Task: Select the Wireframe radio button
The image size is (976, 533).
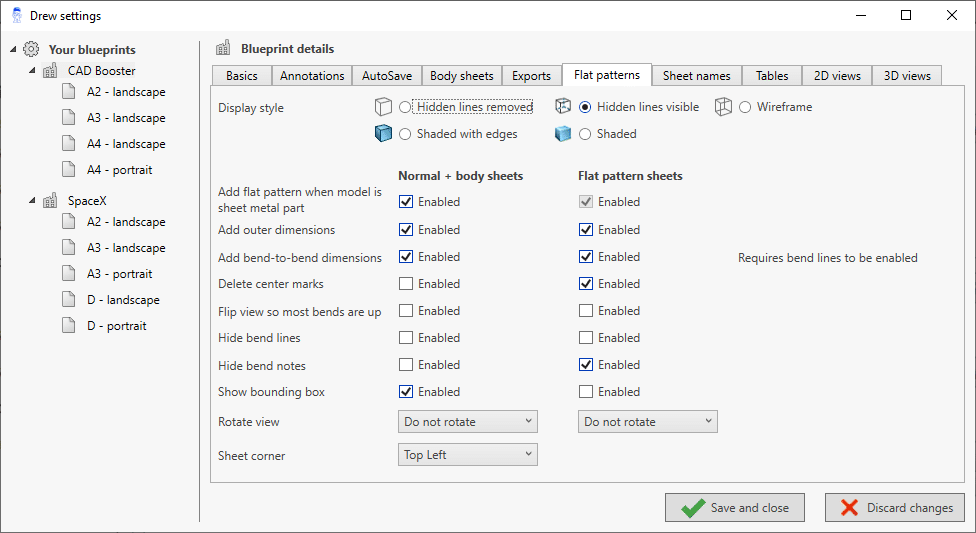Action: (x=746, y=107)
